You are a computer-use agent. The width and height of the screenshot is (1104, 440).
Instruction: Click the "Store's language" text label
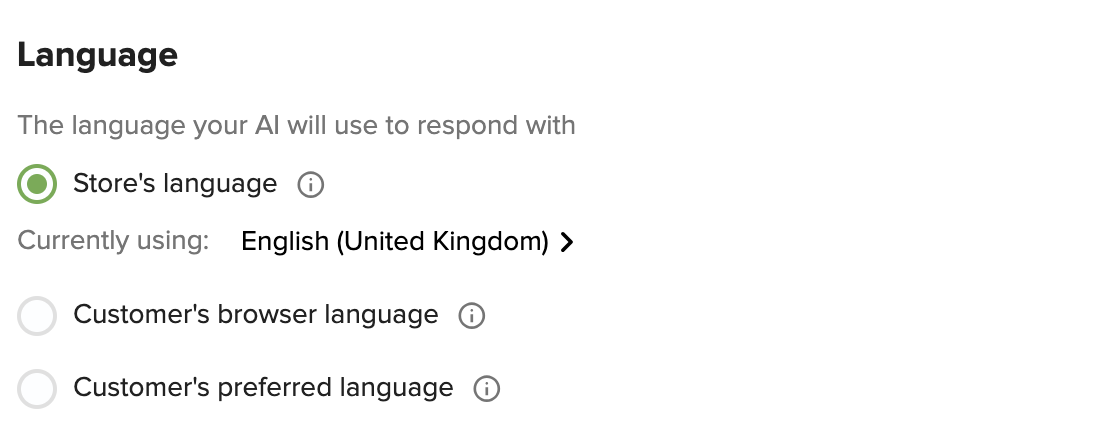click(x=175, y=184)
